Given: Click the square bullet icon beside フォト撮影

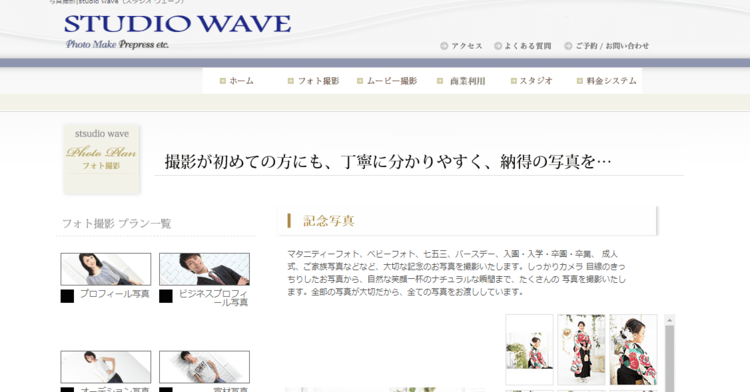Looking at the screenshot, I should (290, 81).
